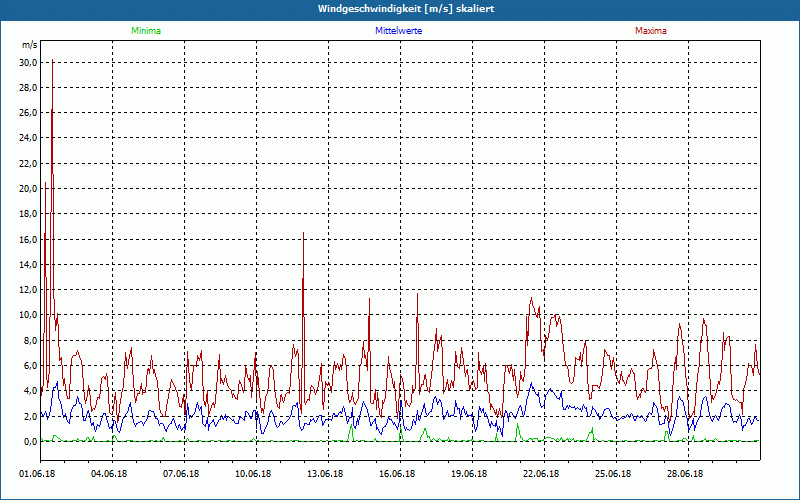
Task: Click the 01.06.18 date label
Action: [x=37, y=474]
